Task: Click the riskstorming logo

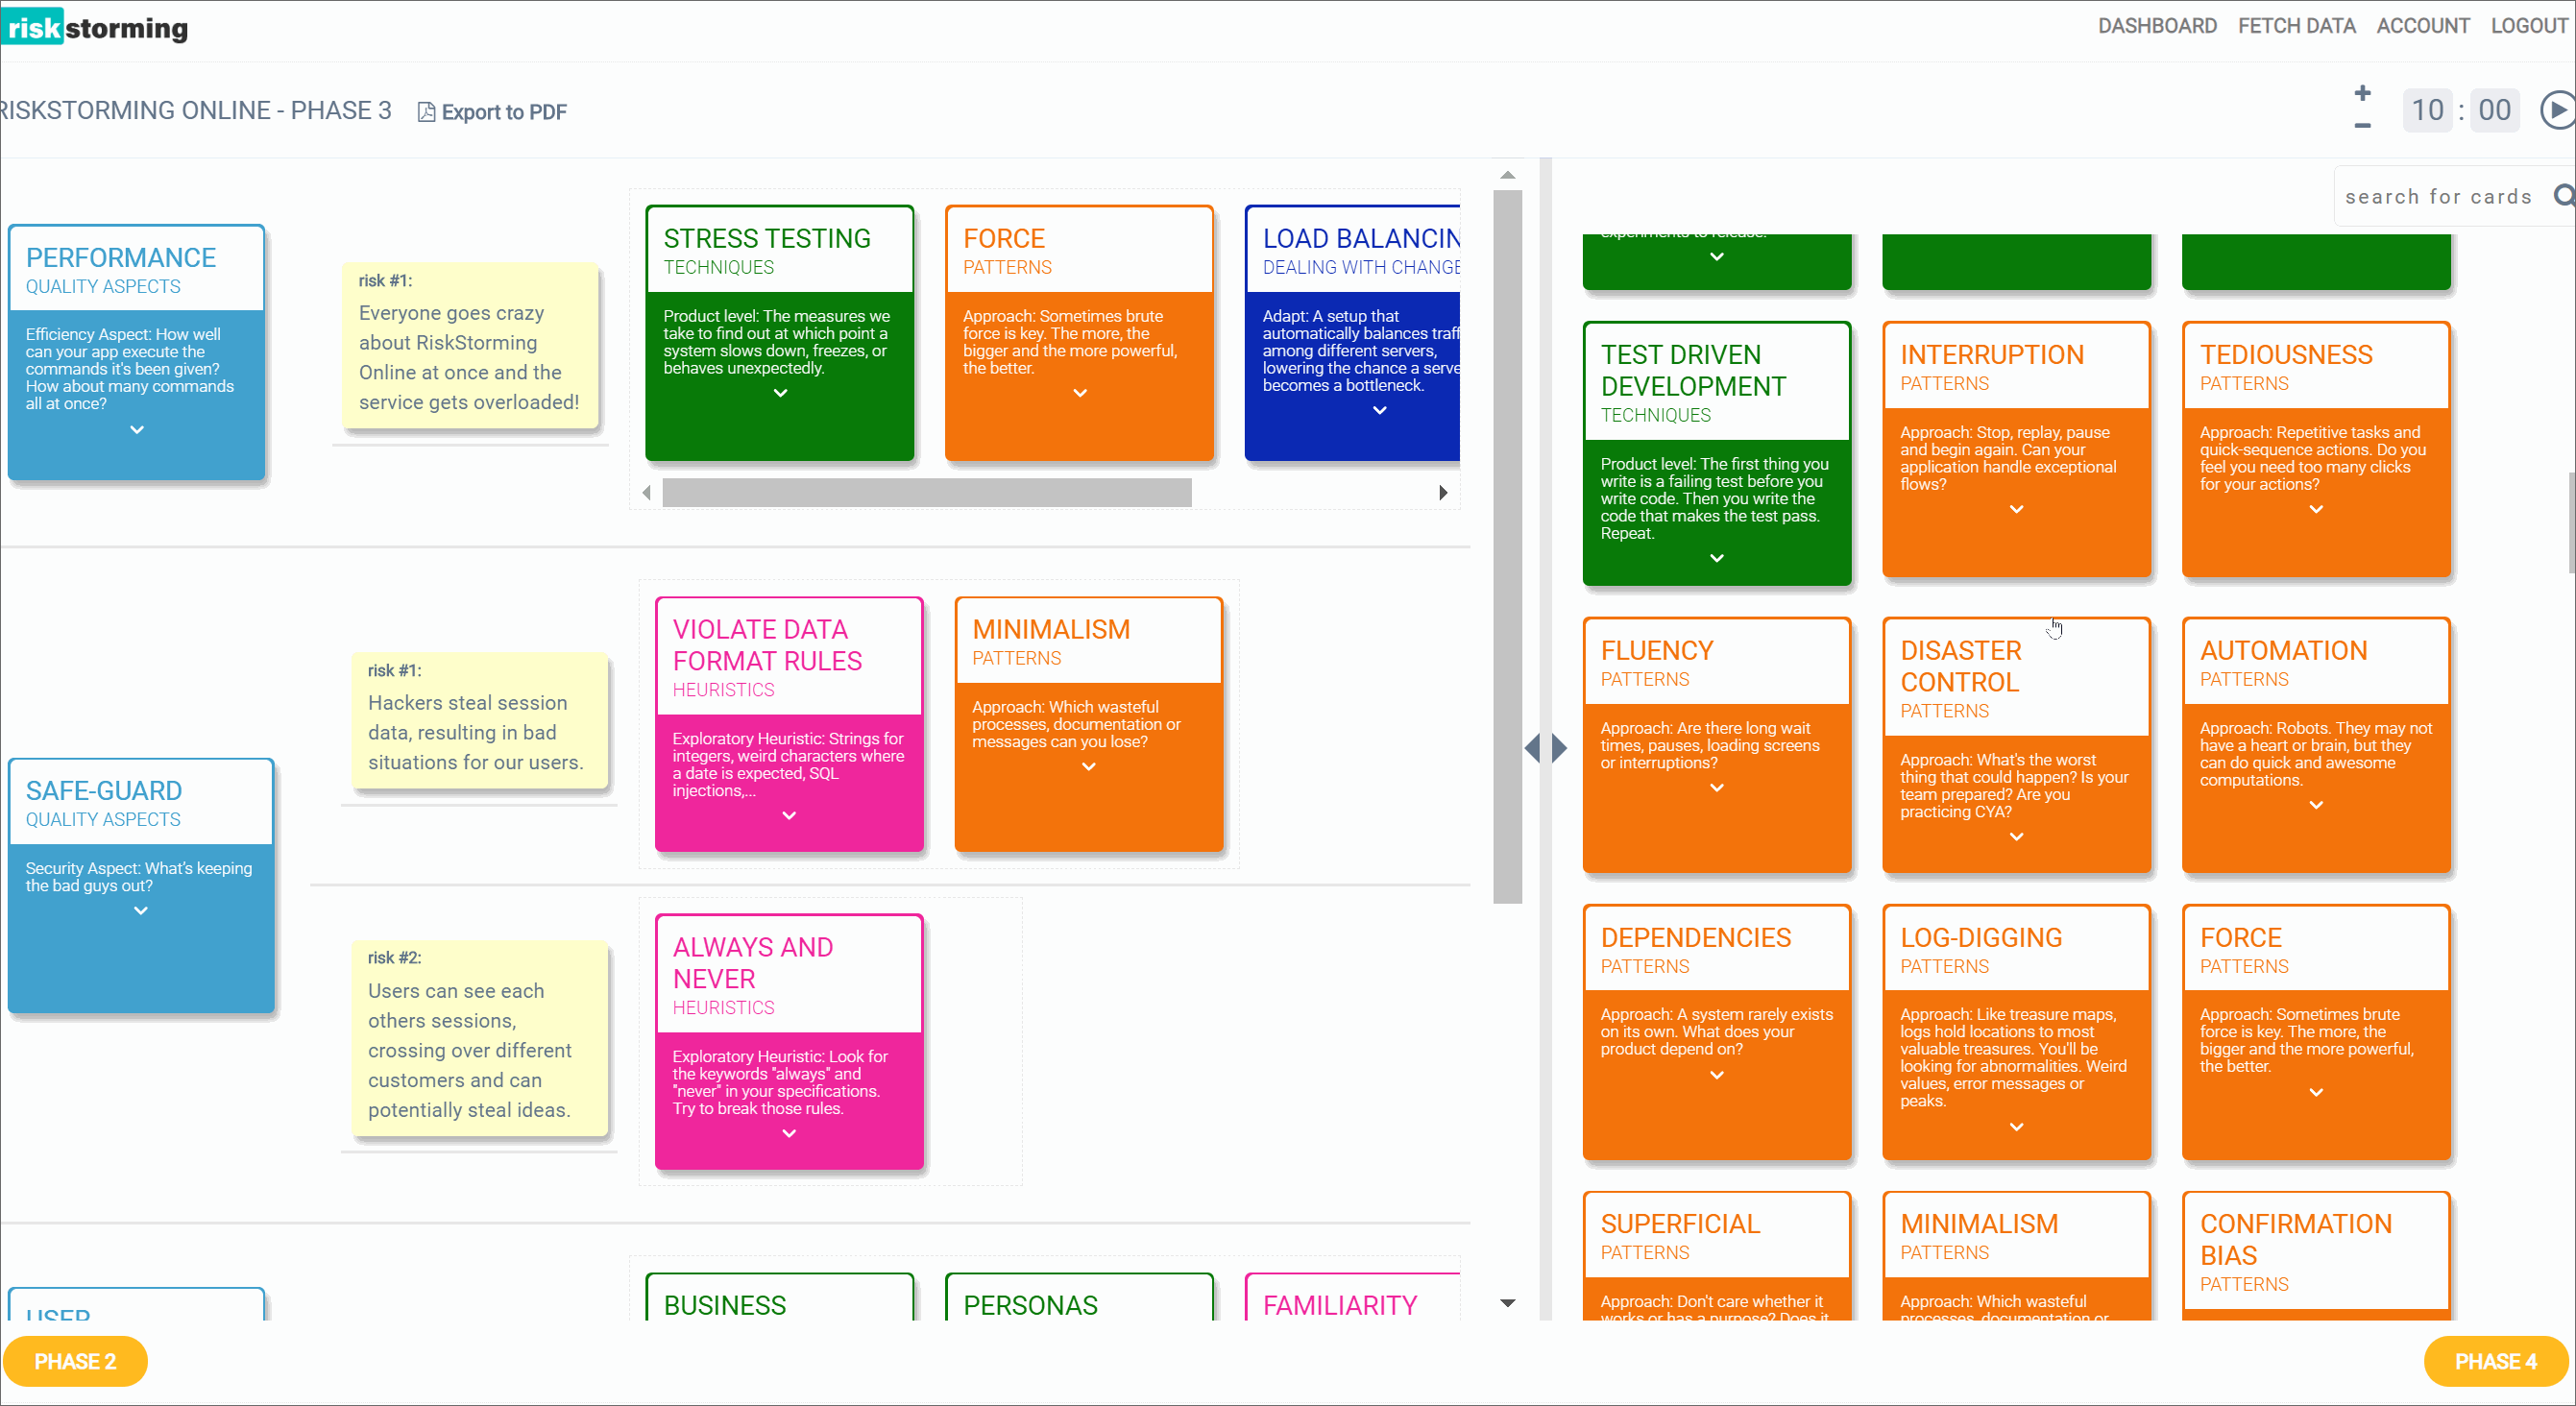Action: pyautogui.click(x=95, y=27)
